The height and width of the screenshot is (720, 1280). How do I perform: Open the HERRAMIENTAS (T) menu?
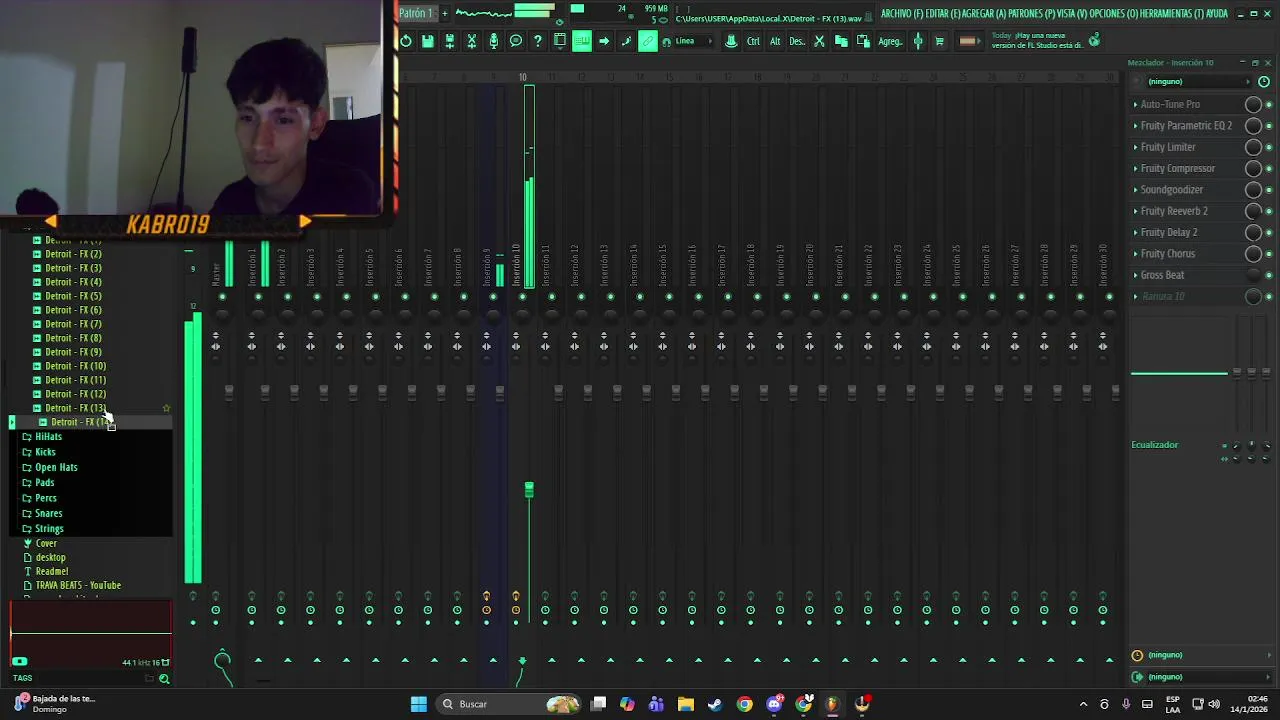(x=1171, y=14)
